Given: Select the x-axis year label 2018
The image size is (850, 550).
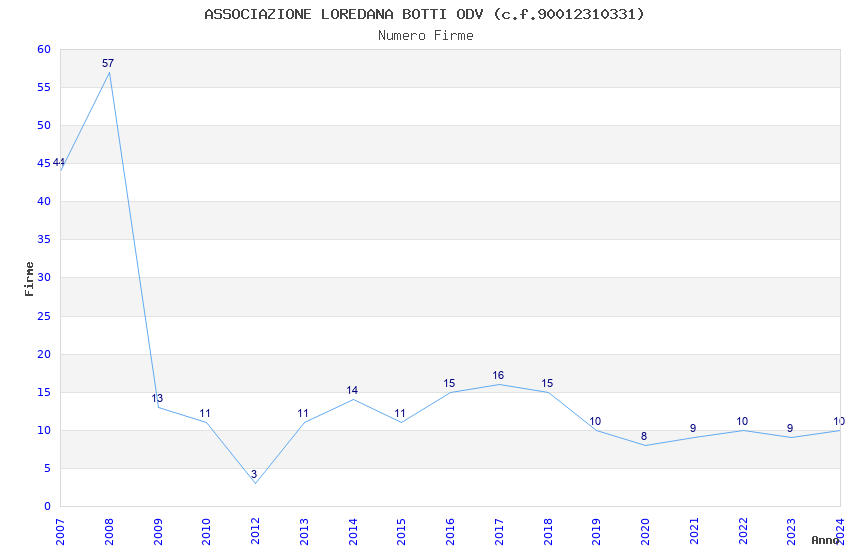Looking at the screenshot, I should point(548,532).
